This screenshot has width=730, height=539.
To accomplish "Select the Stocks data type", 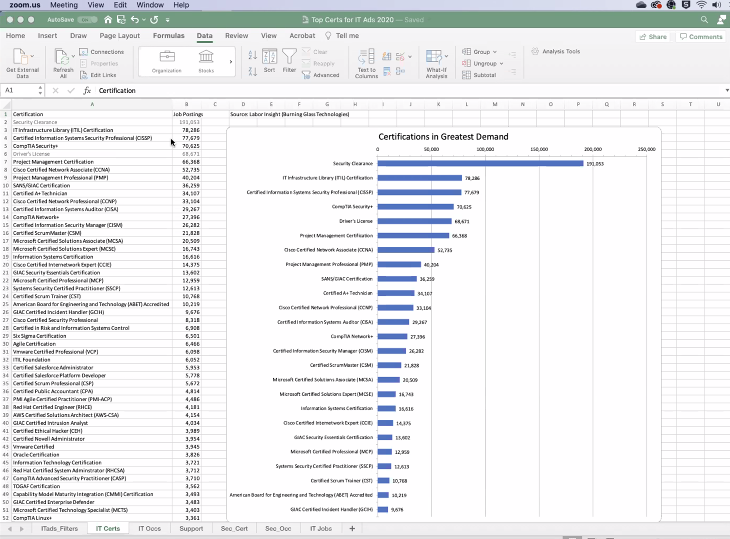I will point(206,61).
